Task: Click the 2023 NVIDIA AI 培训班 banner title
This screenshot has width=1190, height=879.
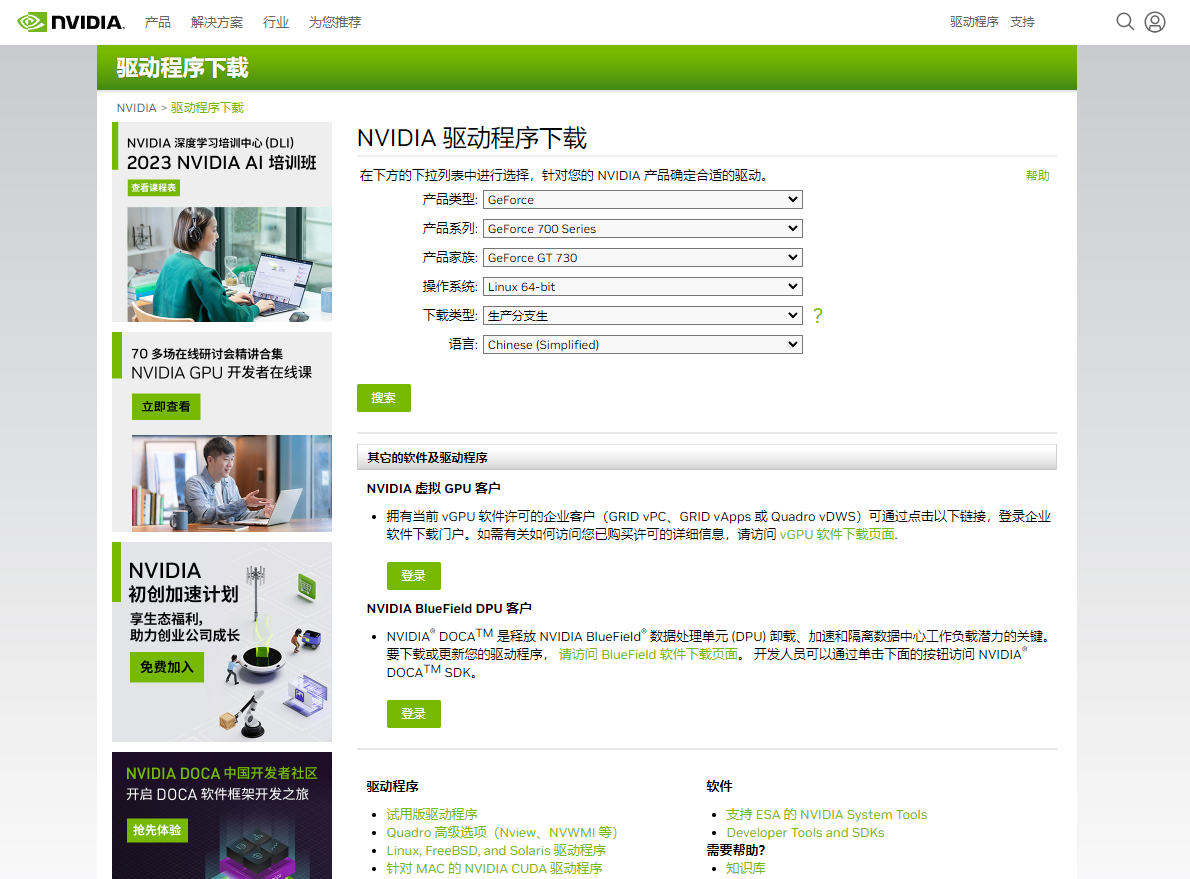Action: 222,162
